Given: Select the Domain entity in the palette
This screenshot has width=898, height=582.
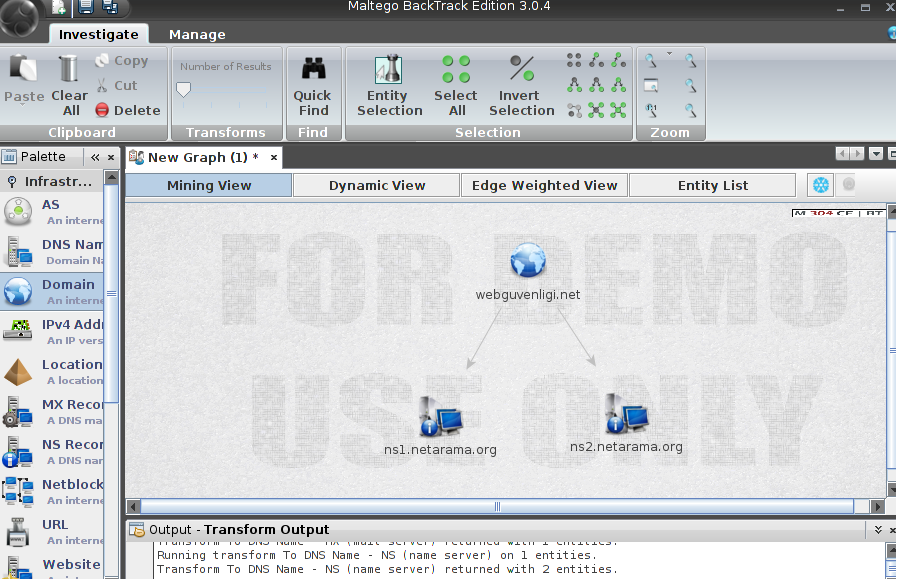Looking at the screenshot, I should [52, 292].
